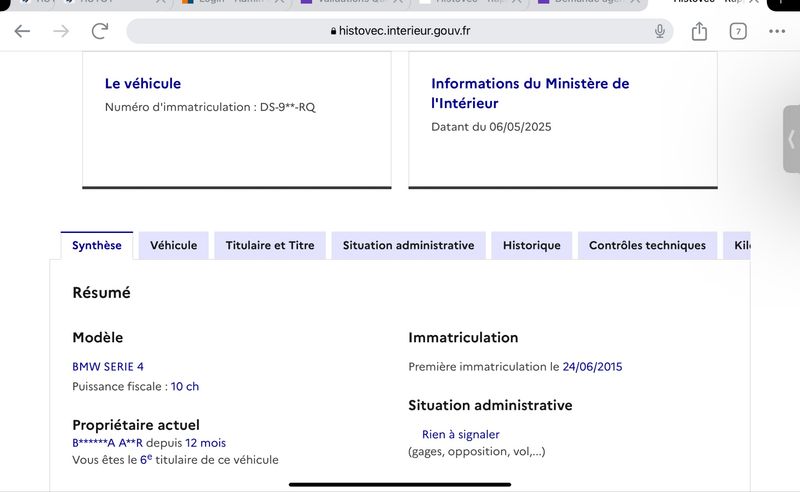800x492 pixels.
Task: Tap the gray side panel handle on the right edge
Action: (x=791, y=139)
